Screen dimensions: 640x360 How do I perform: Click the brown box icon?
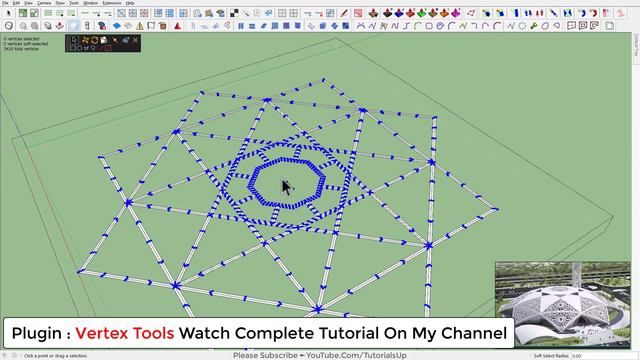163,26
